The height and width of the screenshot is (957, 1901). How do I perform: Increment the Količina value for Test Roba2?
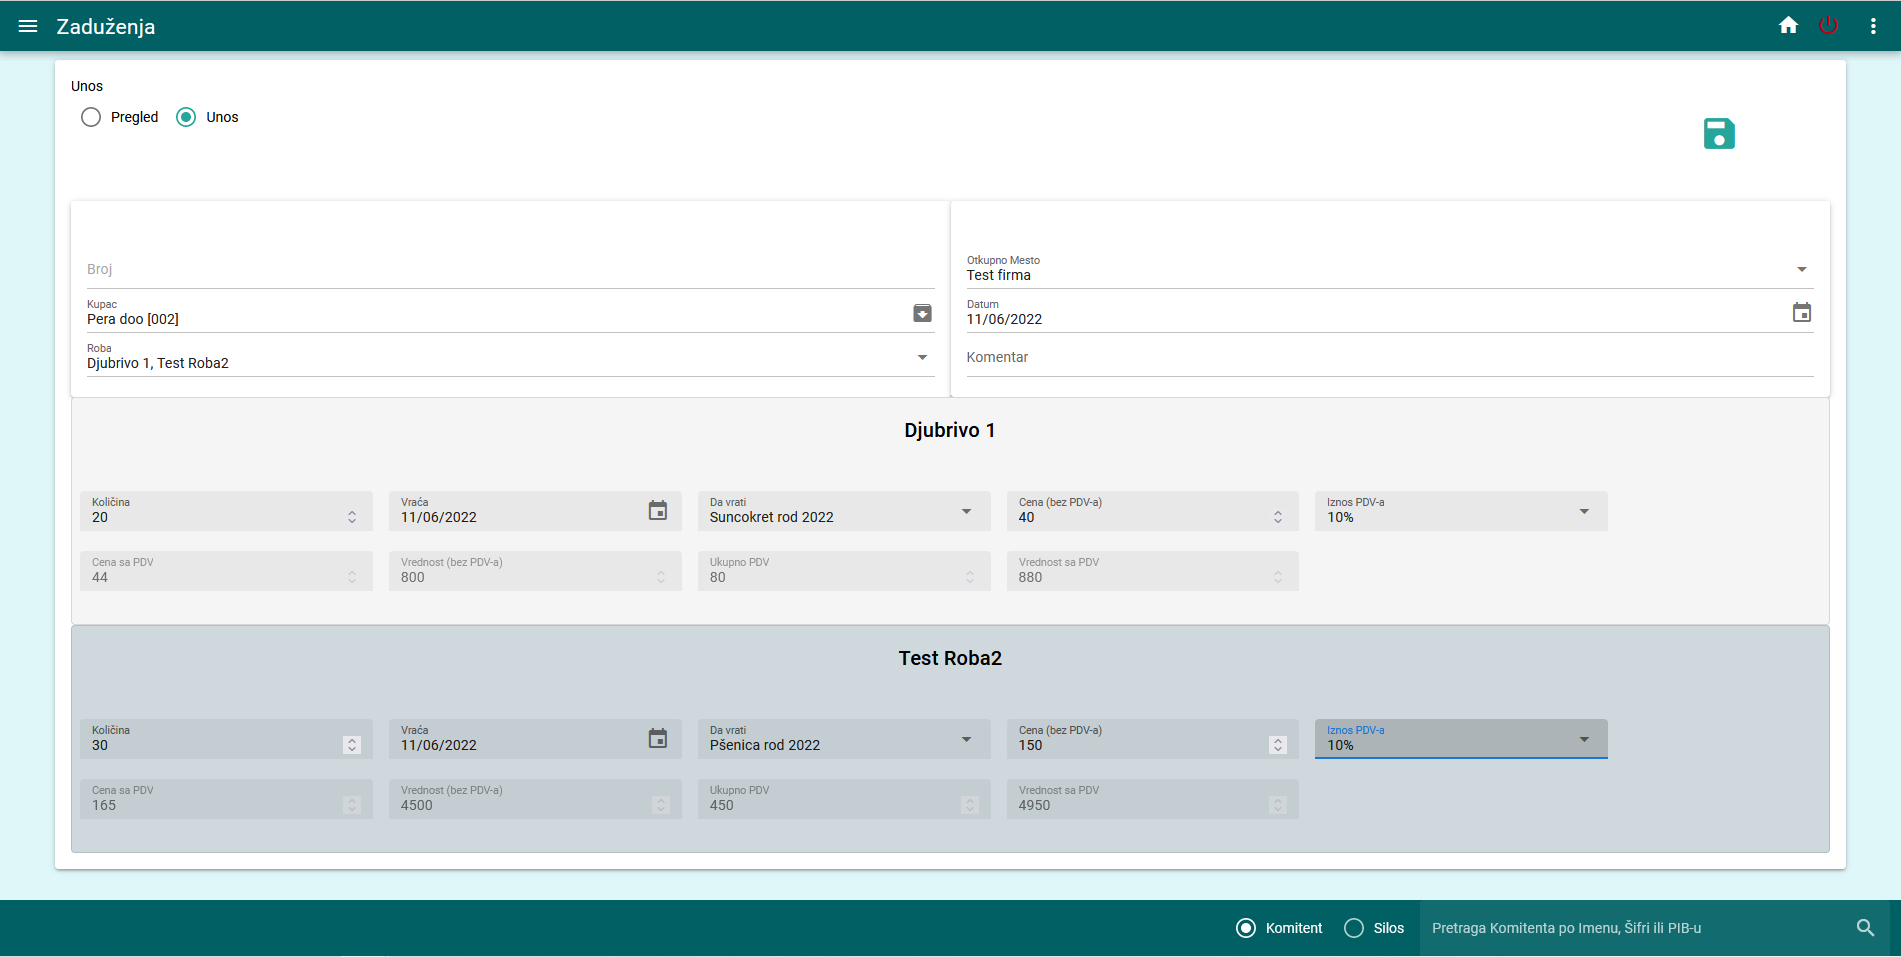click(x=352, y=739)
